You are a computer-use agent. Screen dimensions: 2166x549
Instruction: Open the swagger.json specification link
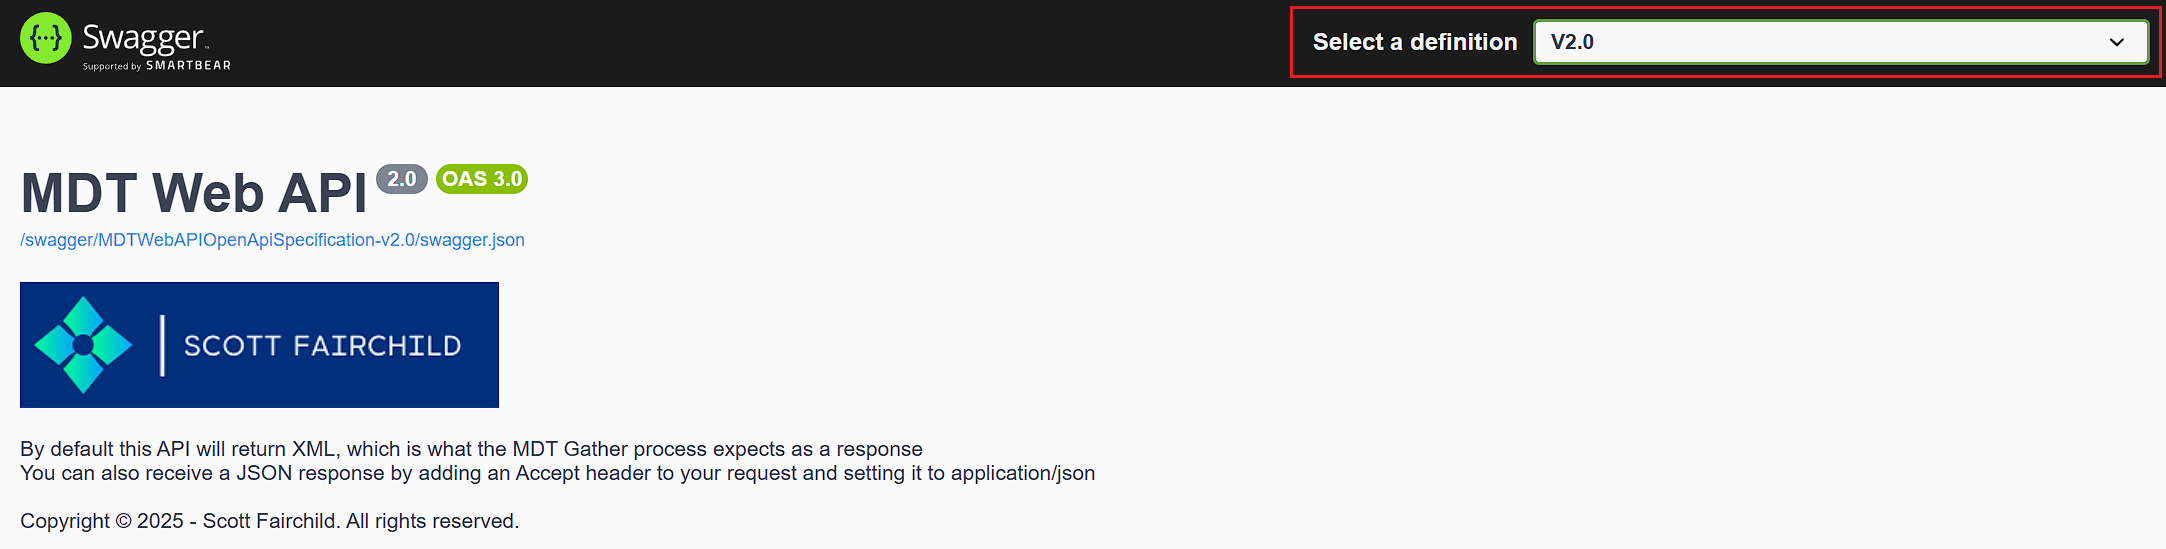point(272,240)
